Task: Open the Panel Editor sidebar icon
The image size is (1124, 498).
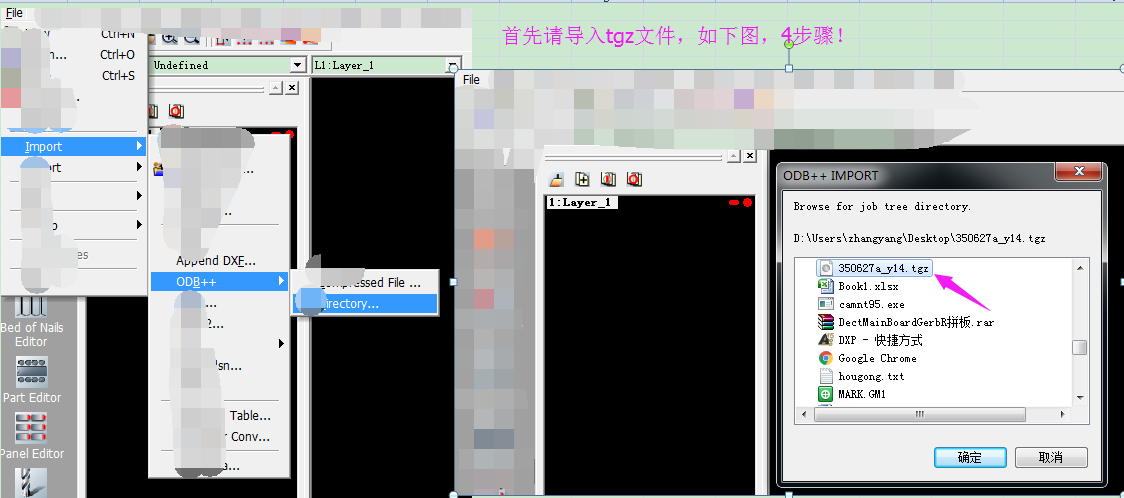Action: [32, 436]
